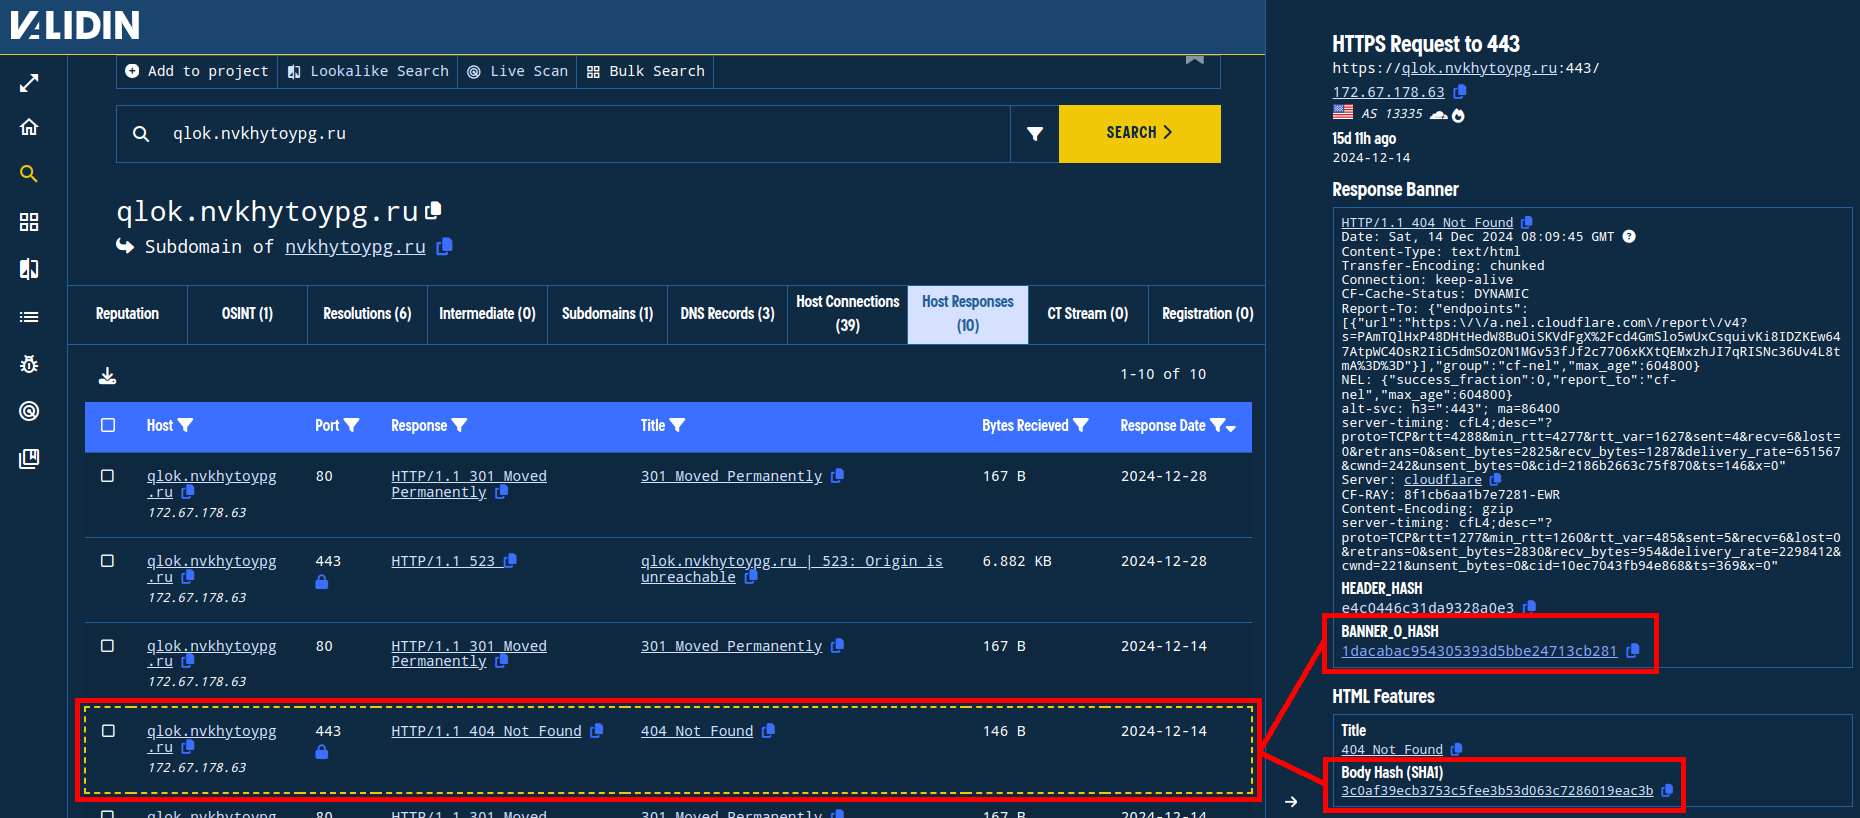
Task: Switch to the Reputation tab
Action: pyautogui.click(x=127, y=314)
